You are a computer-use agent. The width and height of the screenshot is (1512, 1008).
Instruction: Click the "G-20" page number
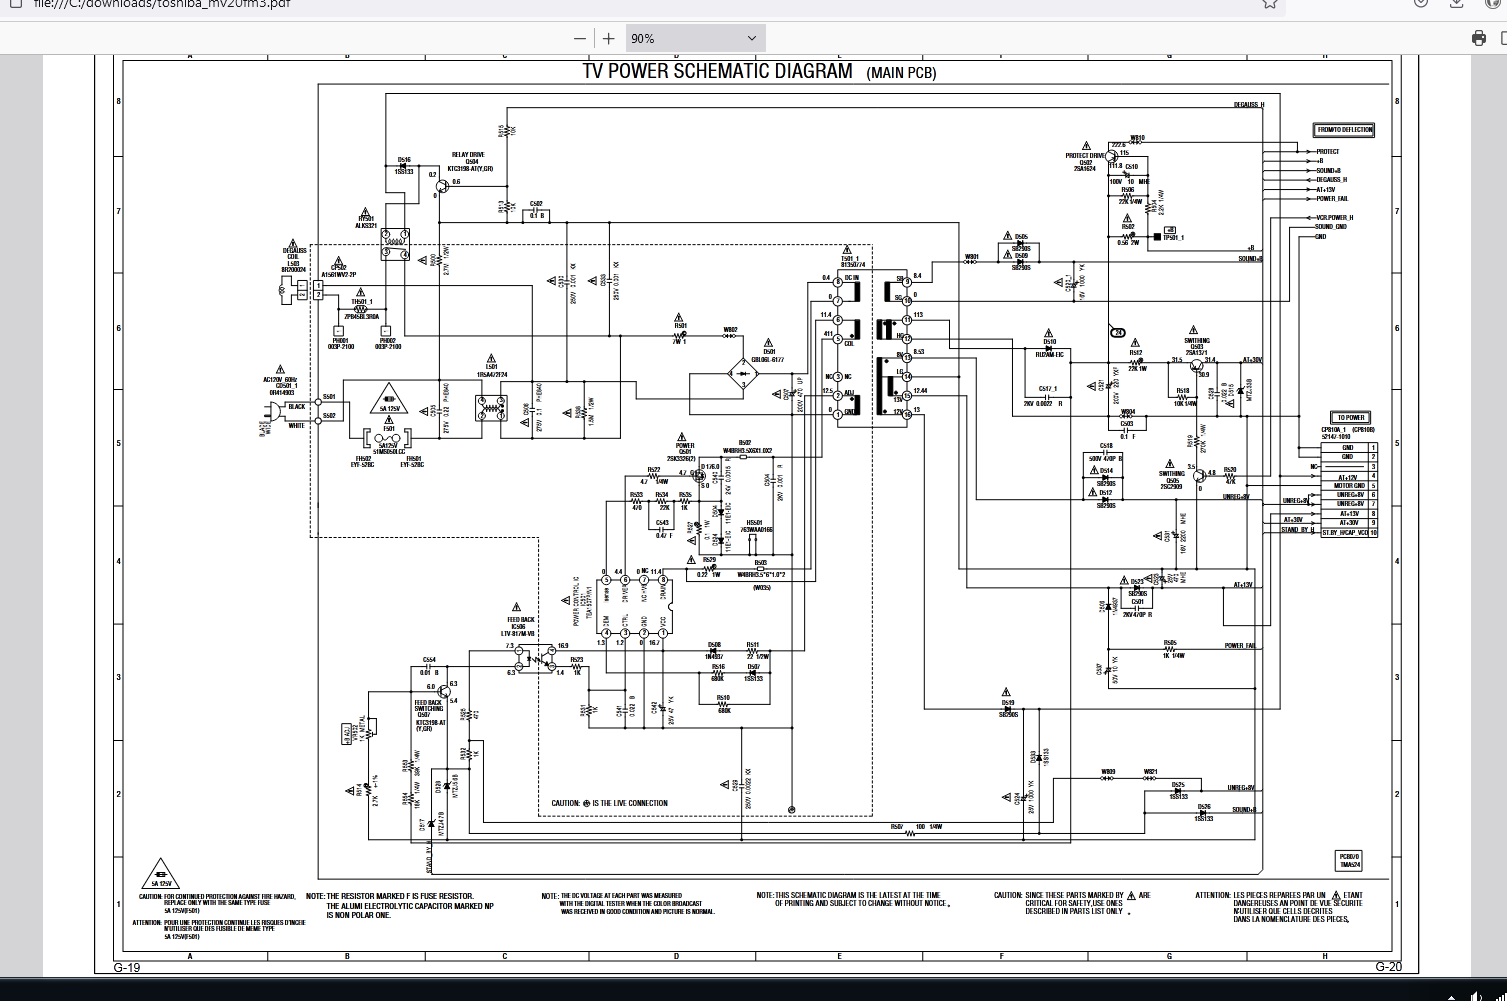point(1389,966)
